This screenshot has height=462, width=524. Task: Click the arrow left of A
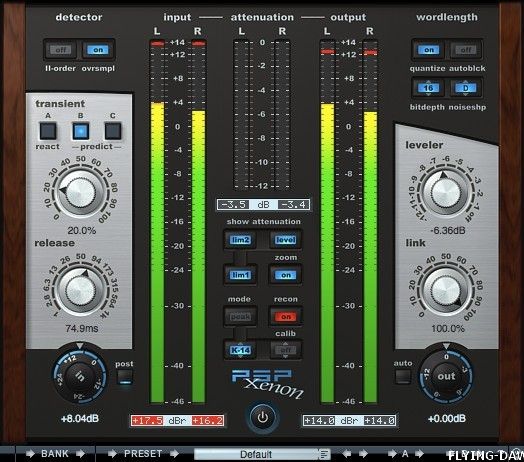click(x=392, y=454)
